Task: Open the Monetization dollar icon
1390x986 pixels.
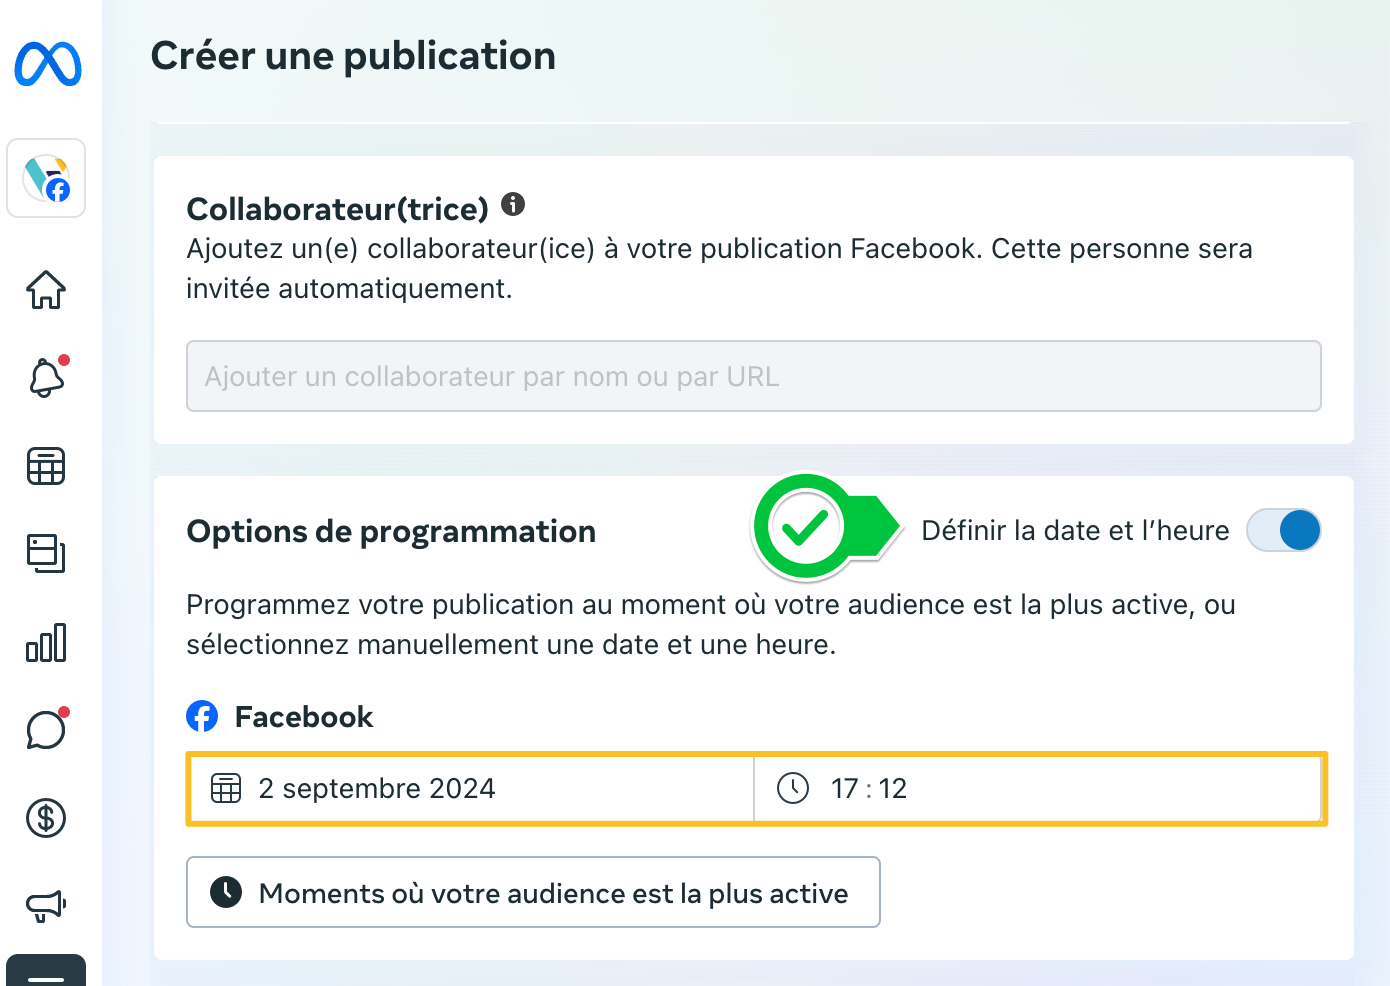Action: pyautogui.click(x=46, y=818)
